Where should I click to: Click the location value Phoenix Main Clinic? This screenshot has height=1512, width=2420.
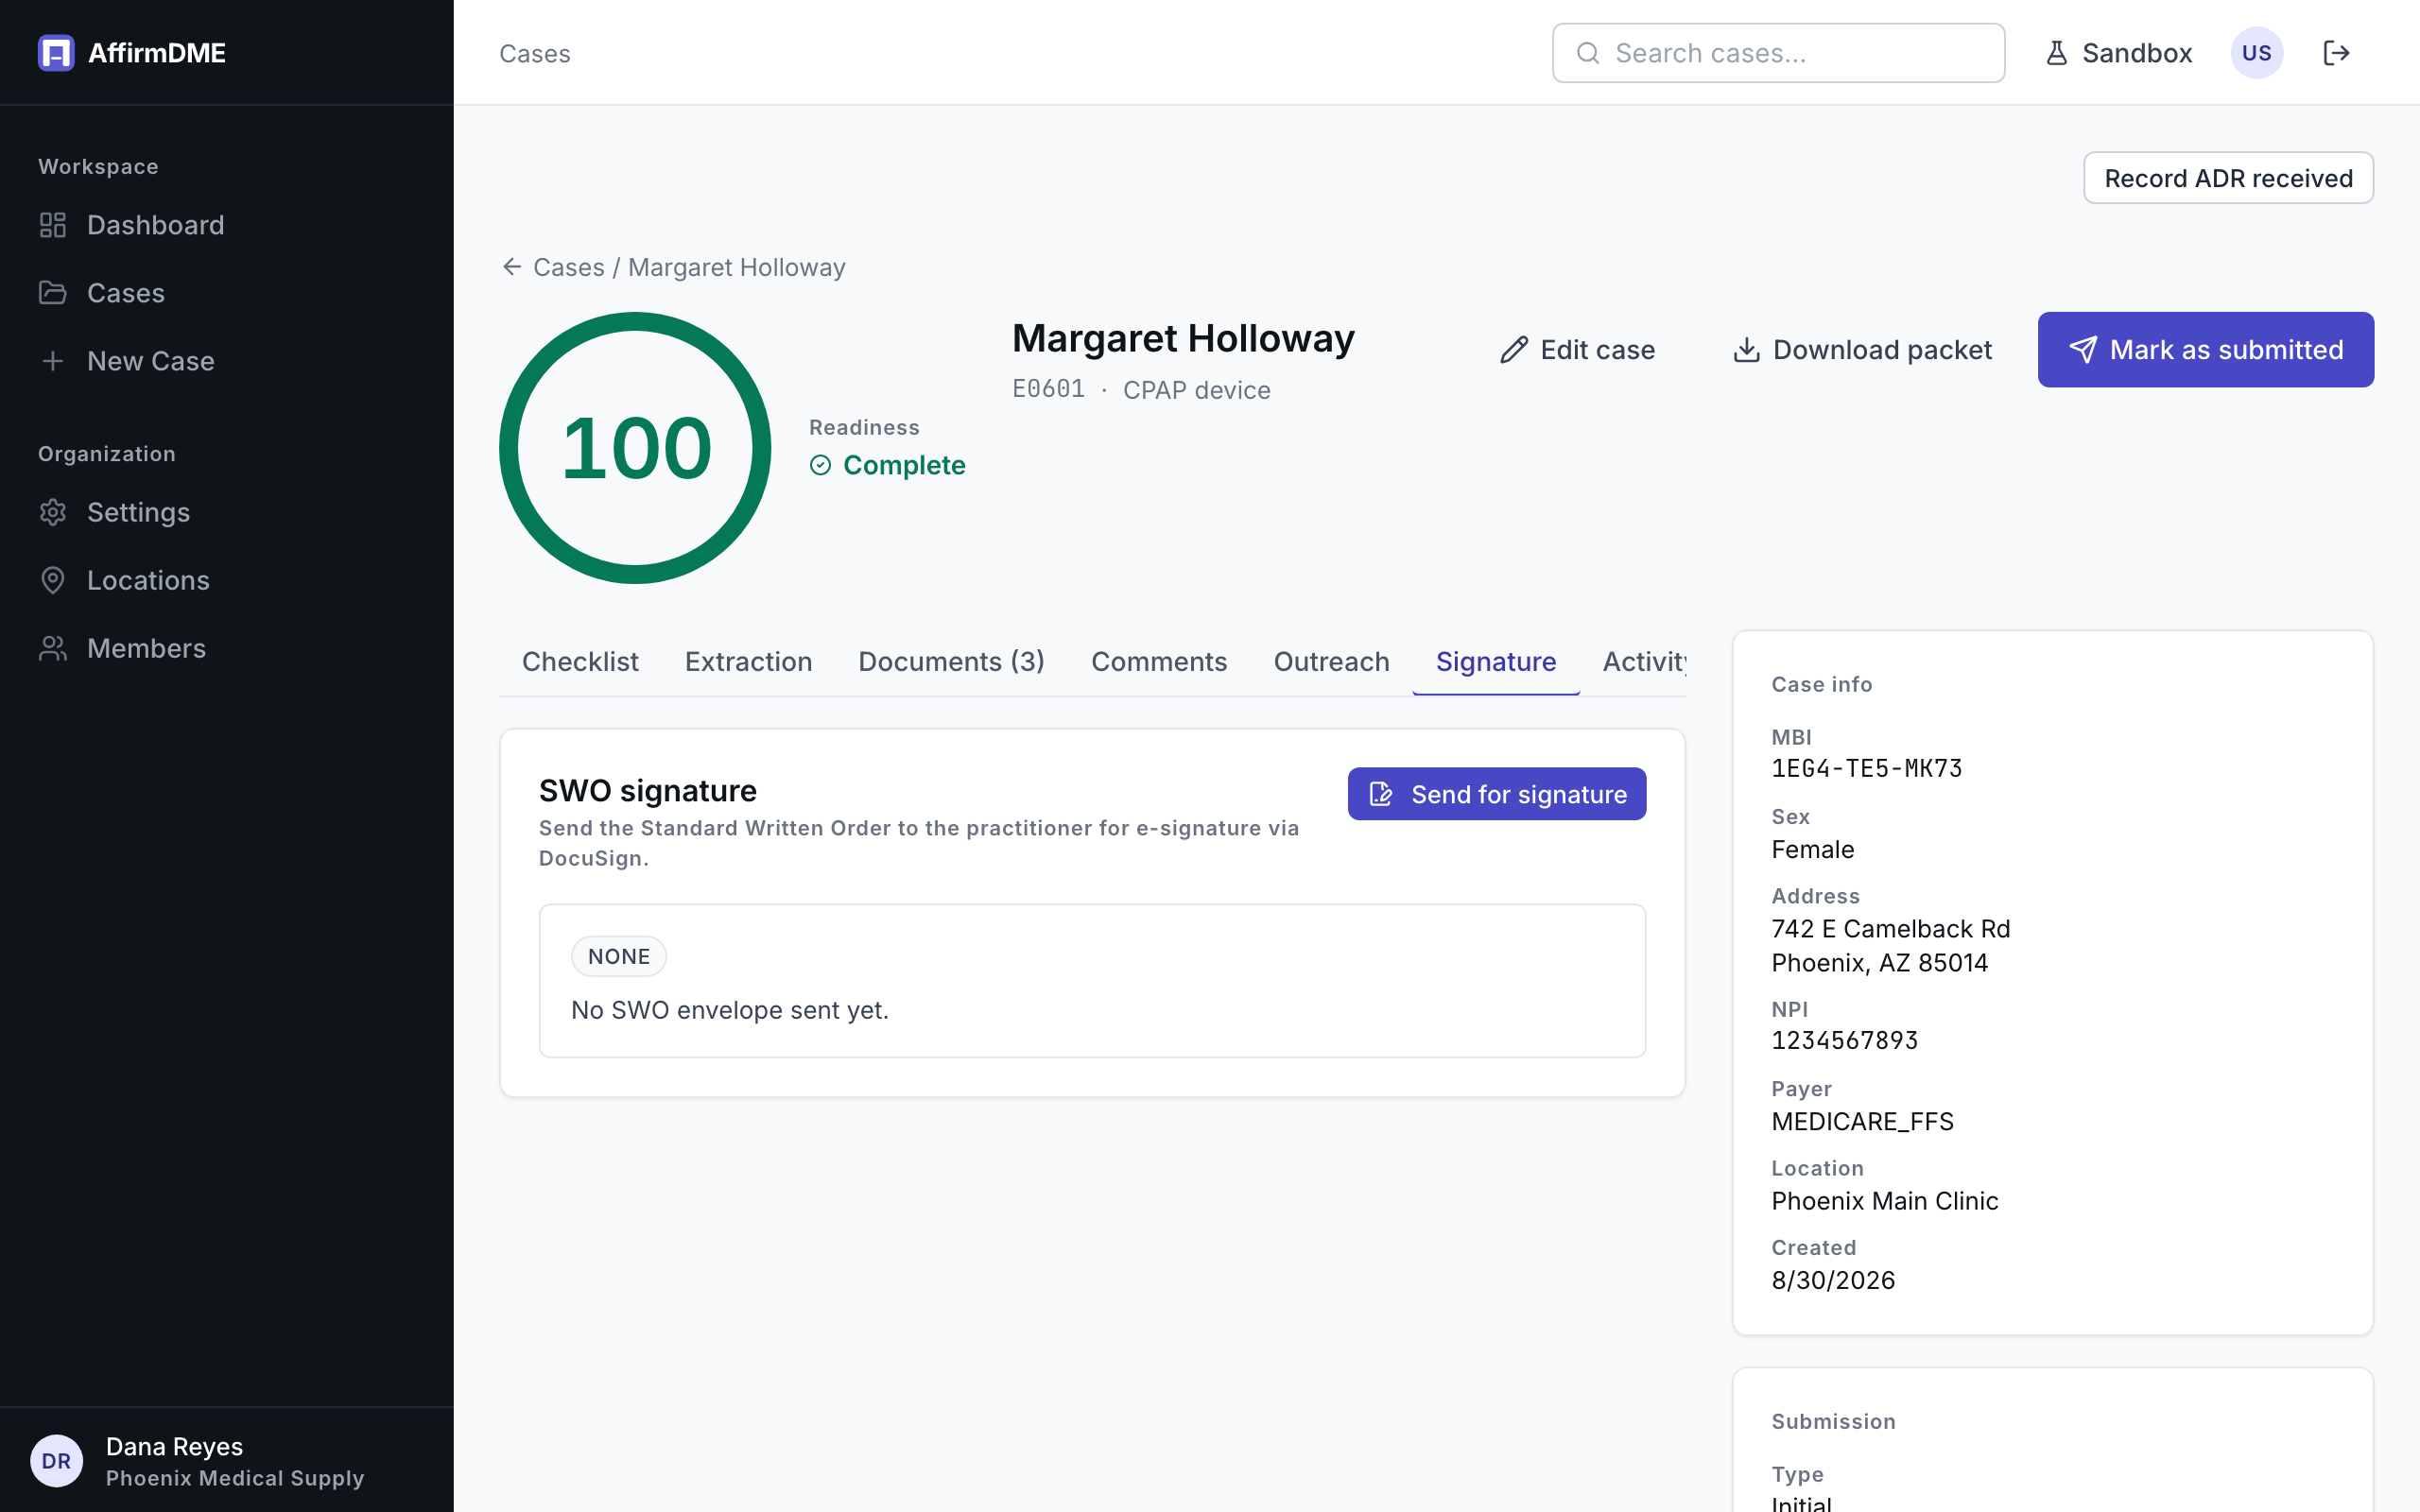point(1884,1201)
